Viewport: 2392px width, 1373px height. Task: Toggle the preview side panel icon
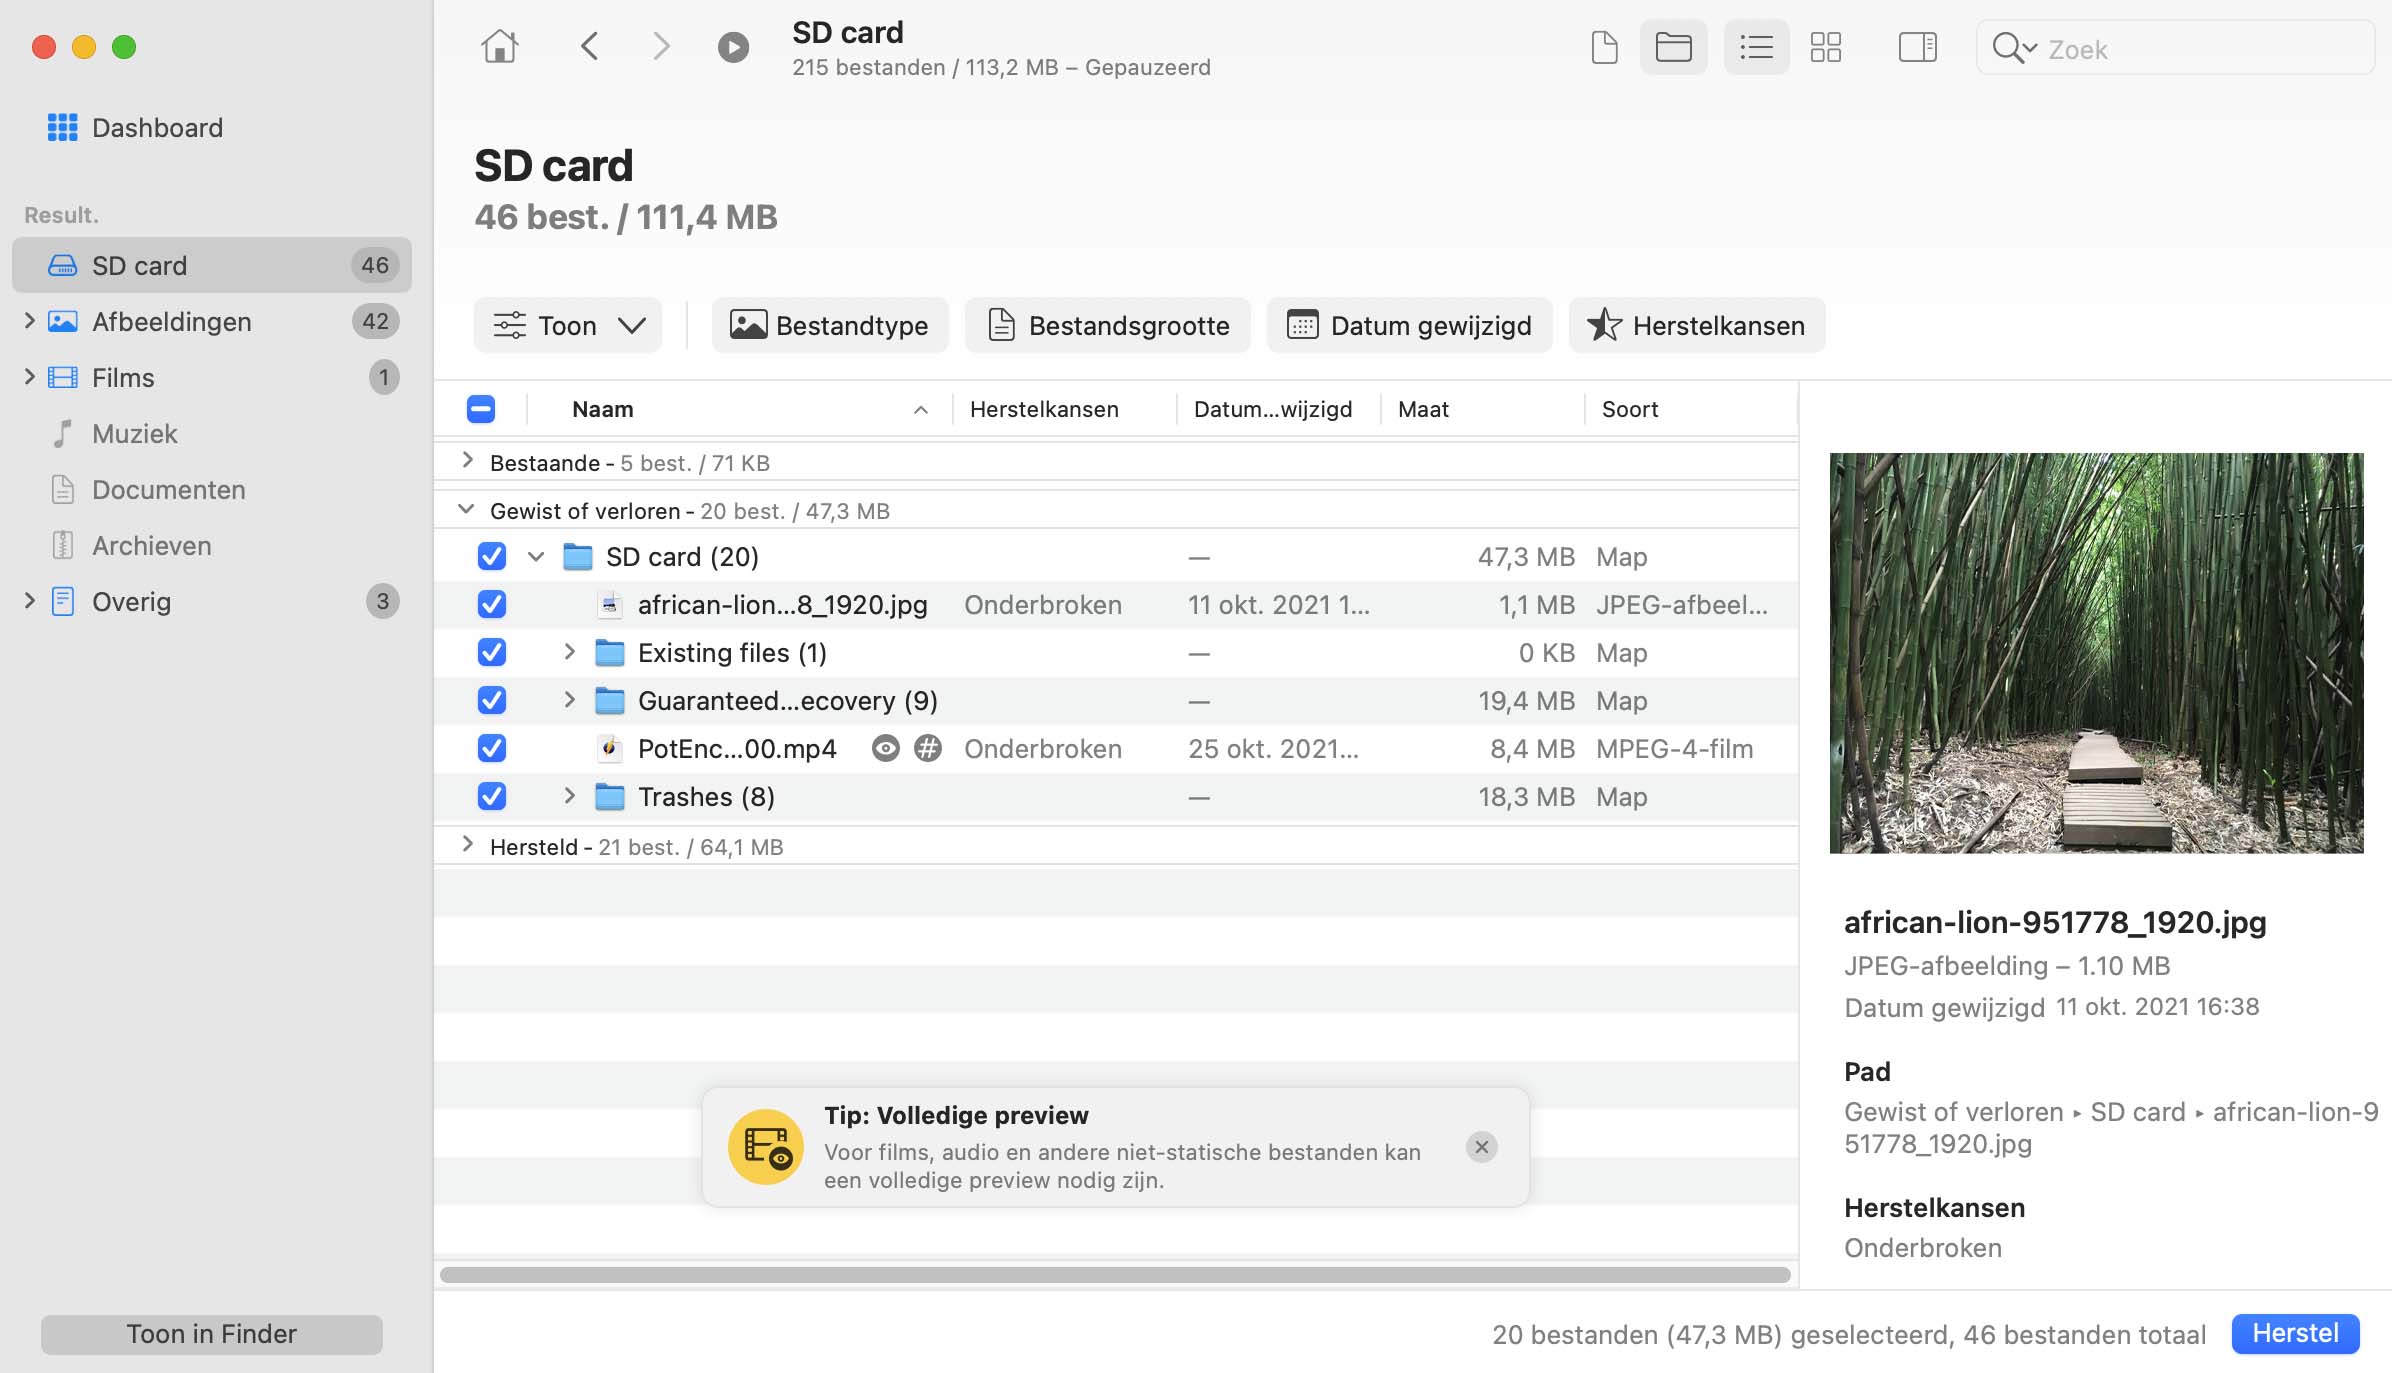pyautogui.click(x=1917, y=47)
